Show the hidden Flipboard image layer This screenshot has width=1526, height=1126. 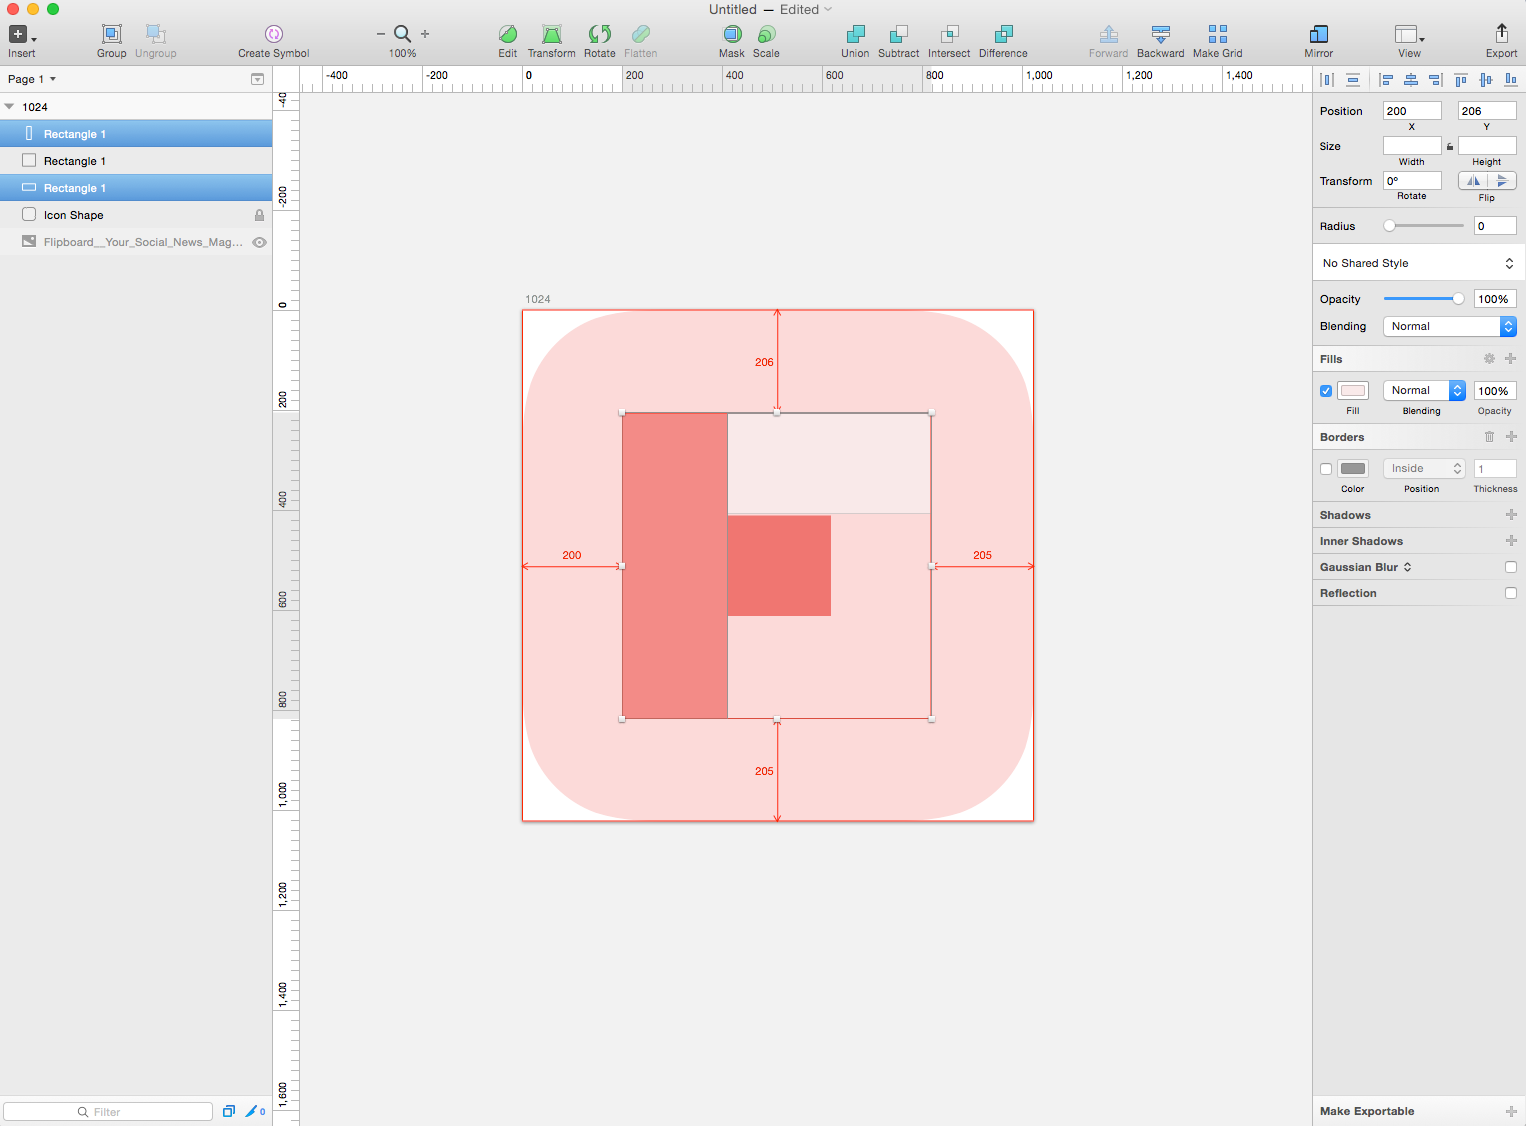point(259,242)
